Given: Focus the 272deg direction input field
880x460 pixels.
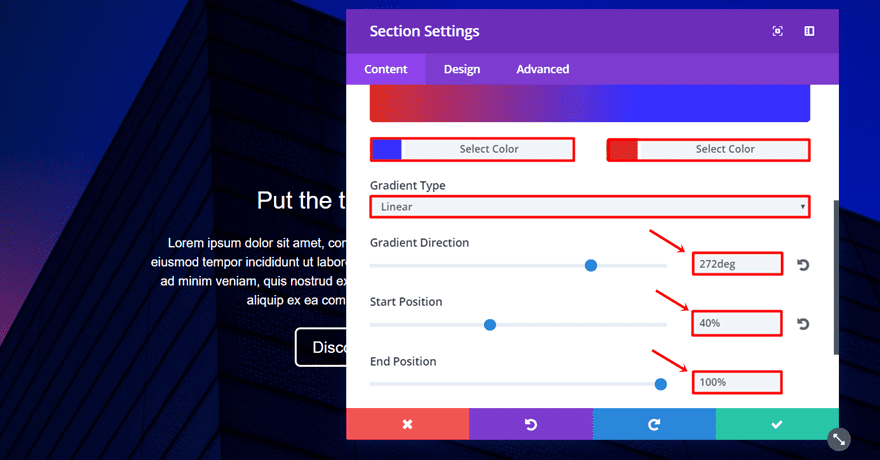Looking at the screenshot, I should [736, 265].
